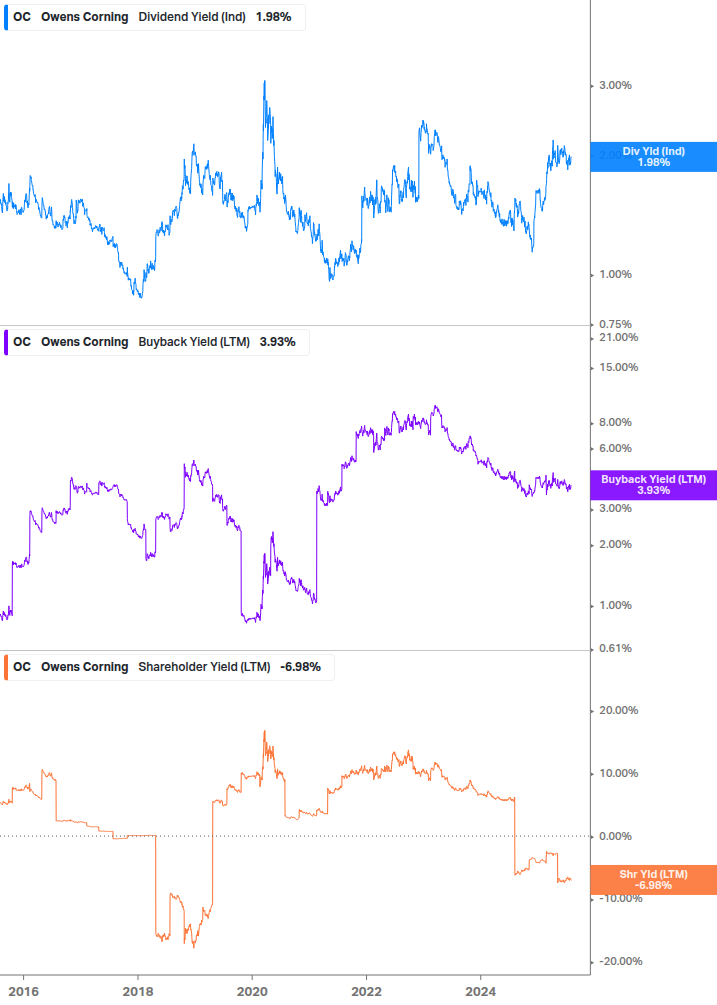Click the 2016 x-axis year label
Screen dimensions: 717x1005
tap(24, 992)
